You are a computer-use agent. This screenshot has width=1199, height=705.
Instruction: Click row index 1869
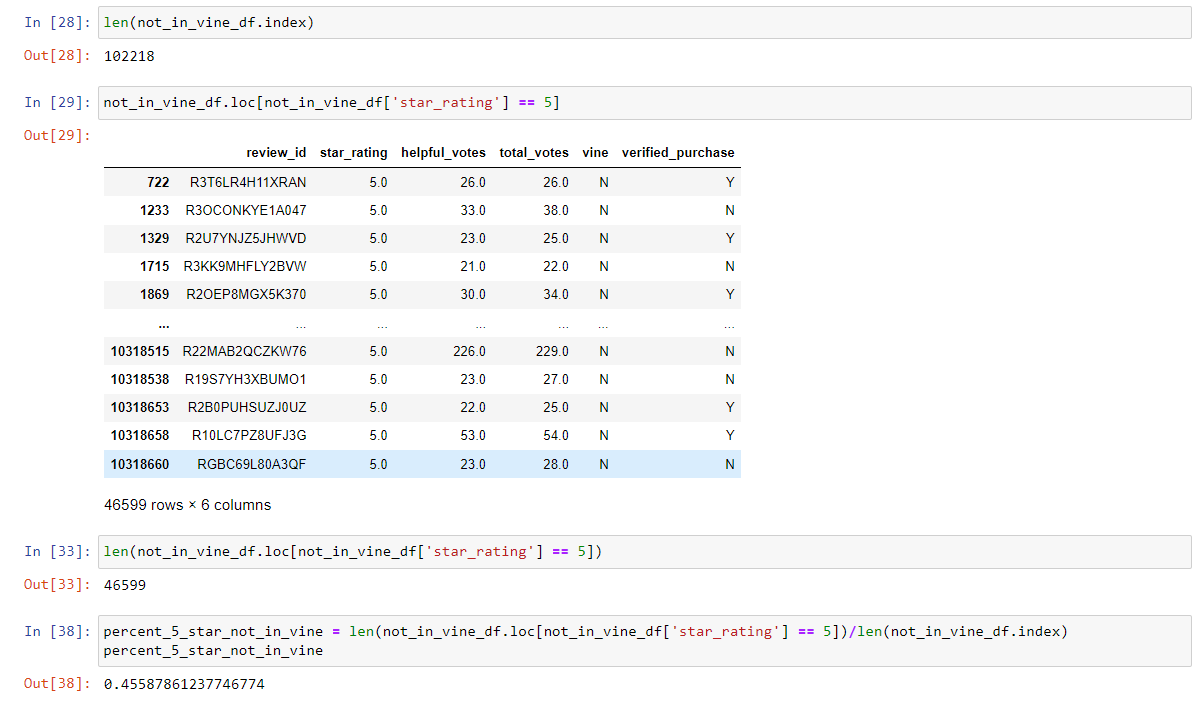point(154,294)
